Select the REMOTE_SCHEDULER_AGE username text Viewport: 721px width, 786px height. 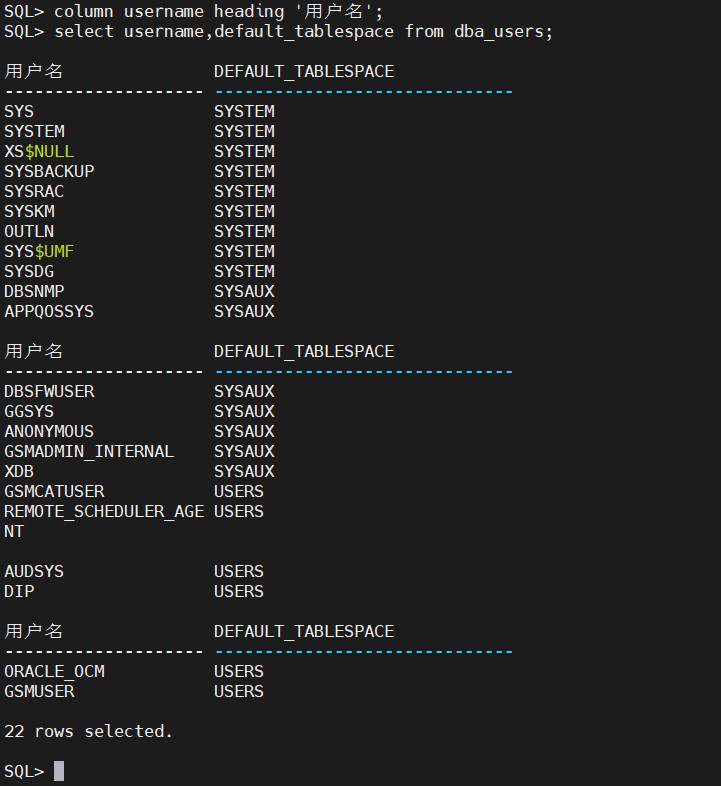coord(104,511)
